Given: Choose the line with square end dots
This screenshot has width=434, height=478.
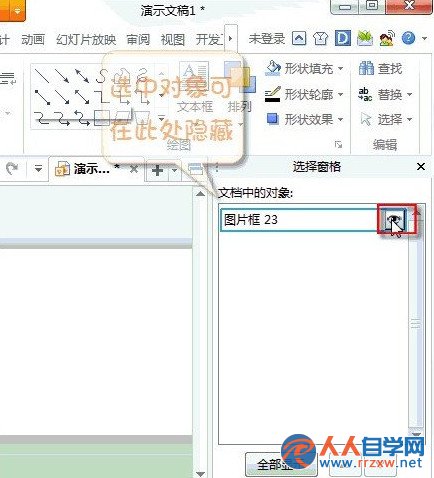Looking at the screenshot, I should (42, 97).
